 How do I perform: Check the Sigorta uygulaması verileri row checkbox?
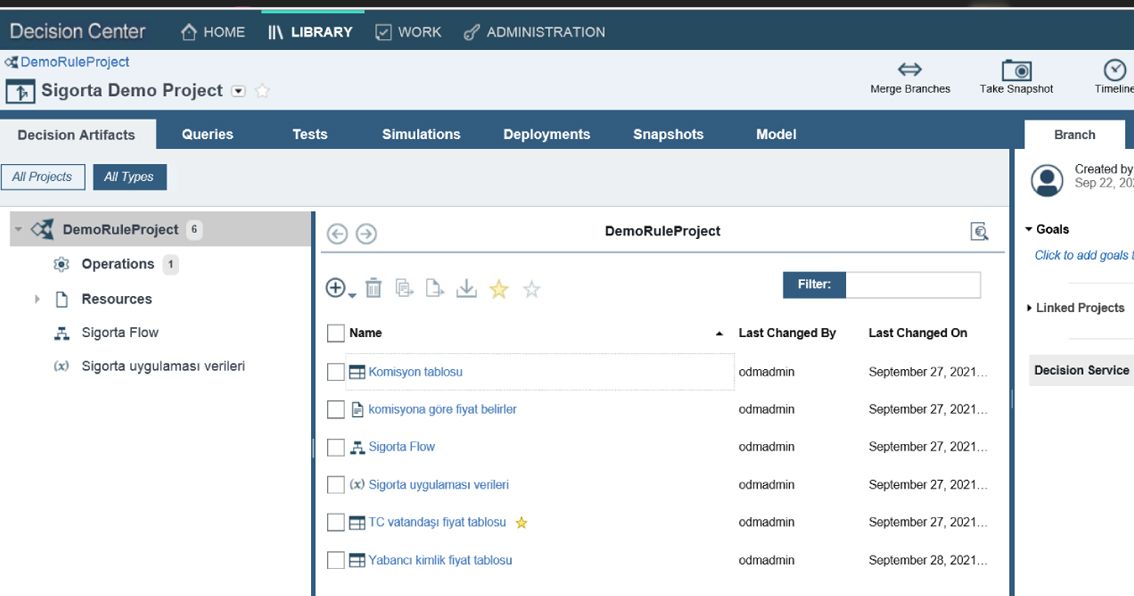[336, 485]
